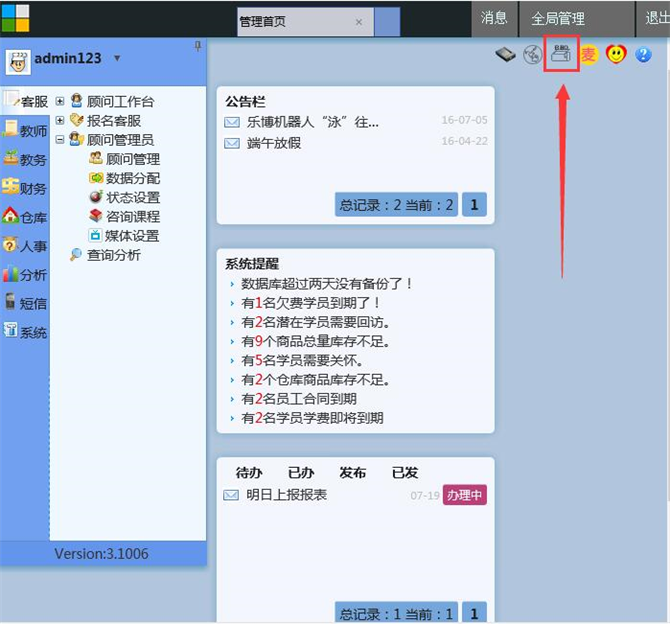
Task: Open the 有2名潜在学员需要回访 reminder
Action: 316,322
